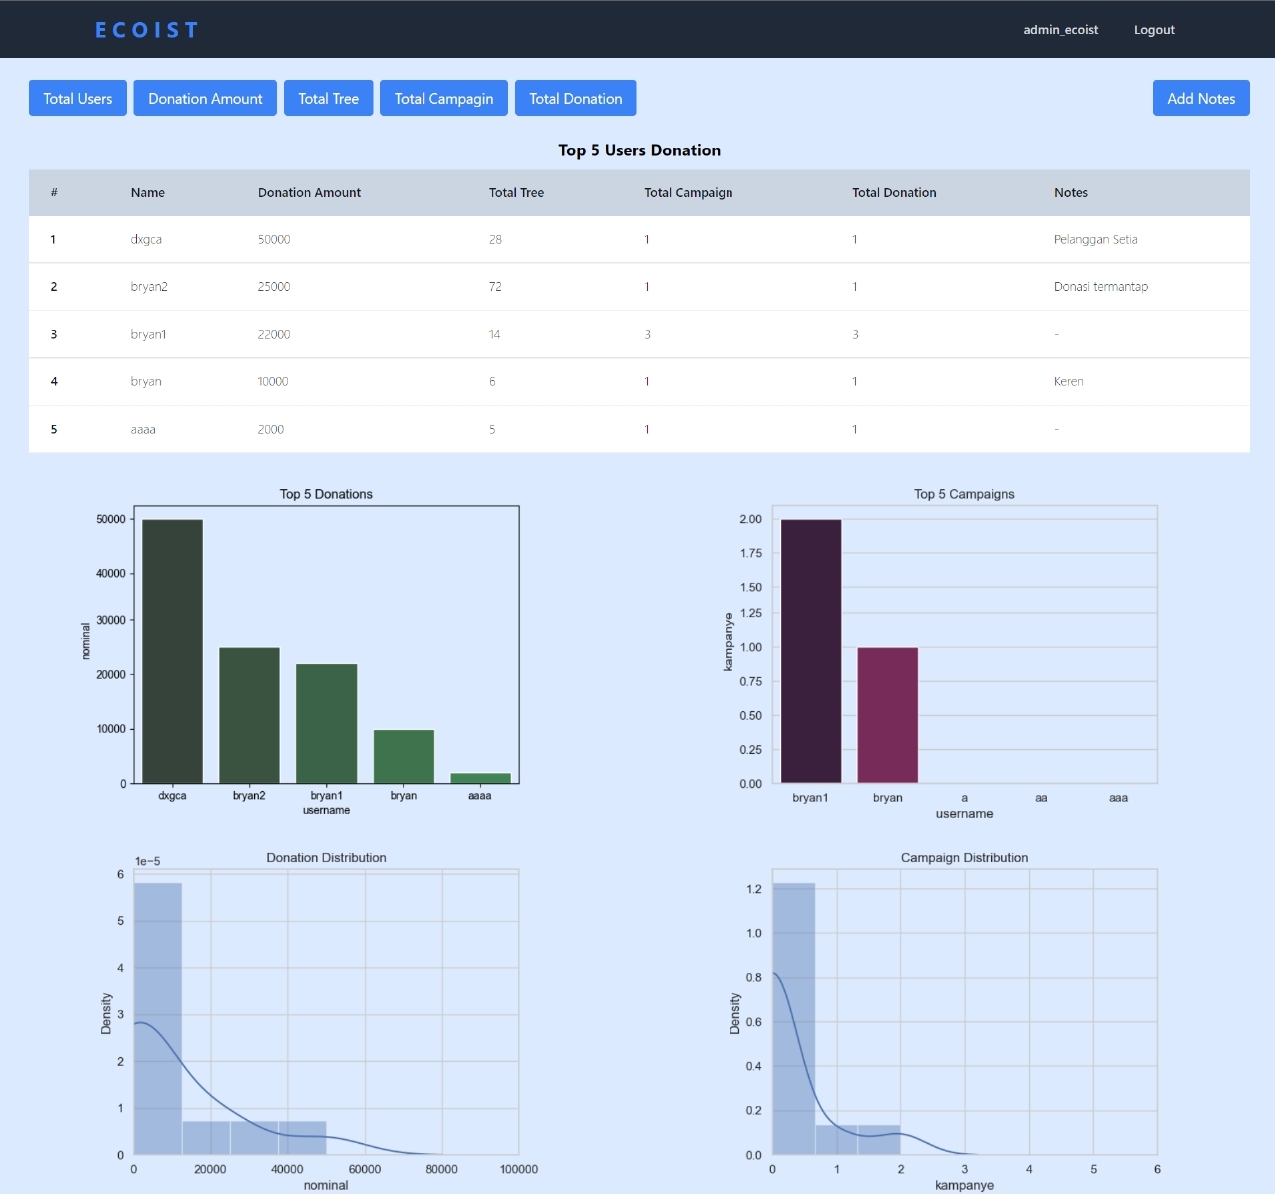Viewport: 1275px width, 1196px height.
Task: Click the ECOIST logo
Action: tap(147, 30)
